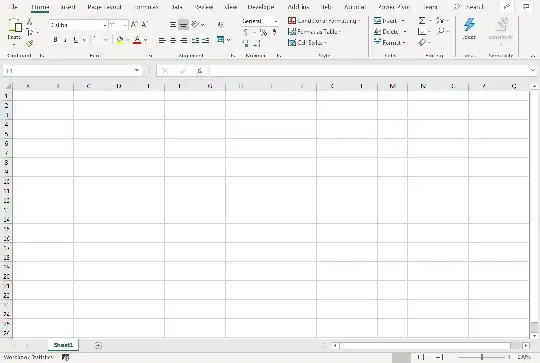This screenshot has height=363, width=540.
Task: Click the Ideas lightning bolt icon
Action: (469, 25)
